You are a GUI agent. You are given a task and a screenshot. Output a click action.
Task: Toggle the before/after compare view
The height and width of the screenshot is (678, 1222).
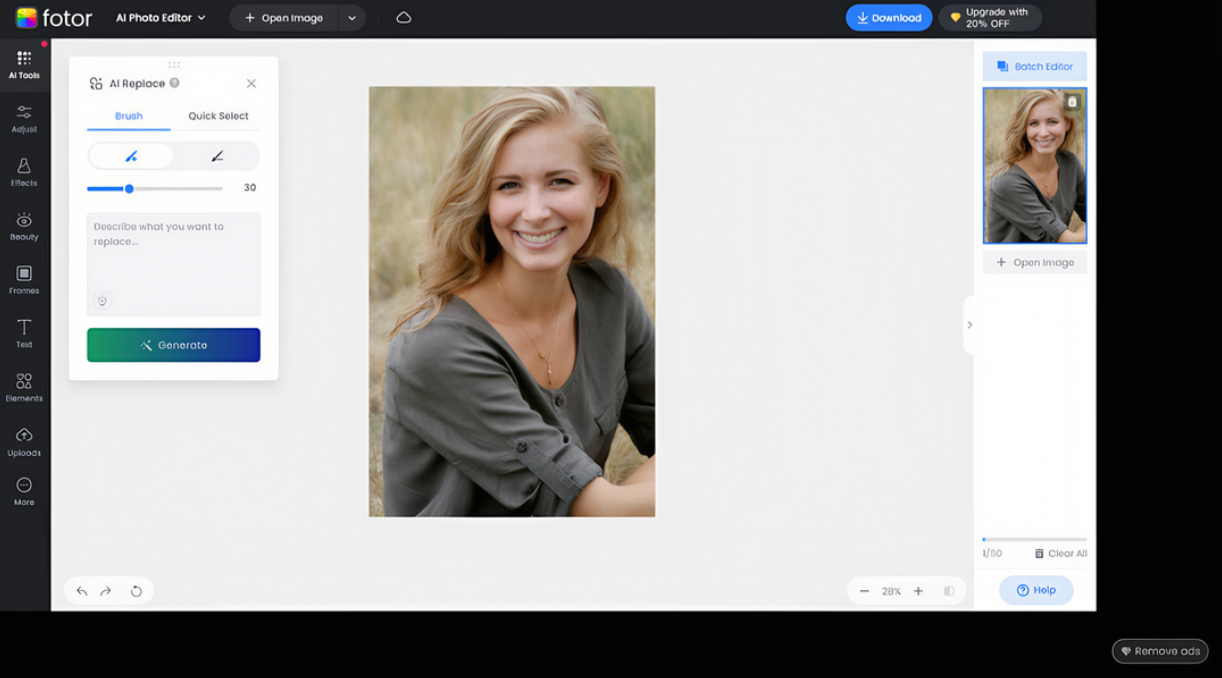[x=949, y=591]
